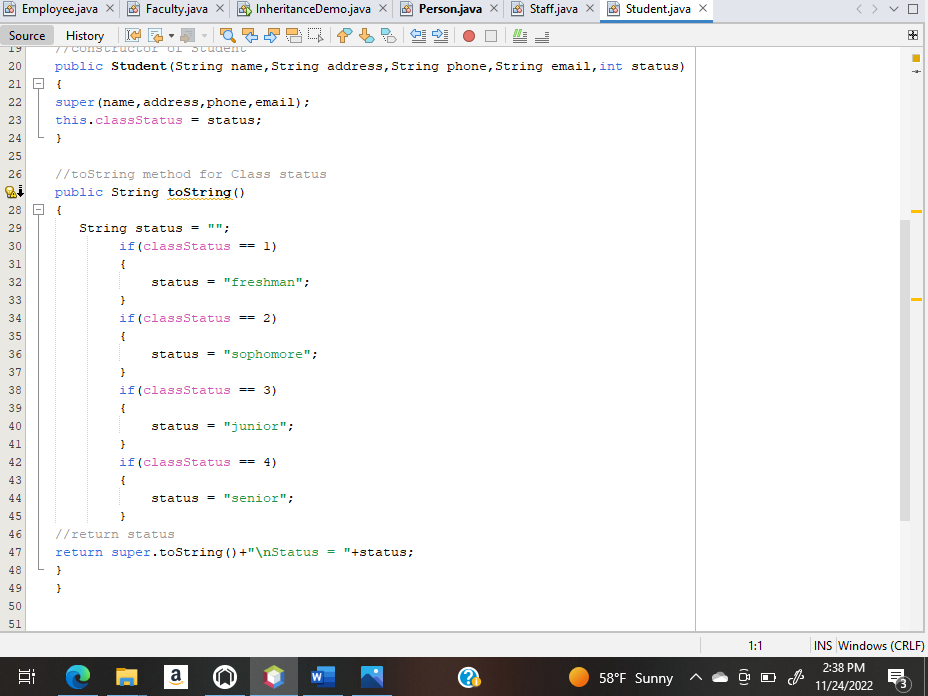Collapse the Student constructor fold at line 21
Image resolution: width=928 pixels, height=696 pixels.
click(x=38, y=83)
